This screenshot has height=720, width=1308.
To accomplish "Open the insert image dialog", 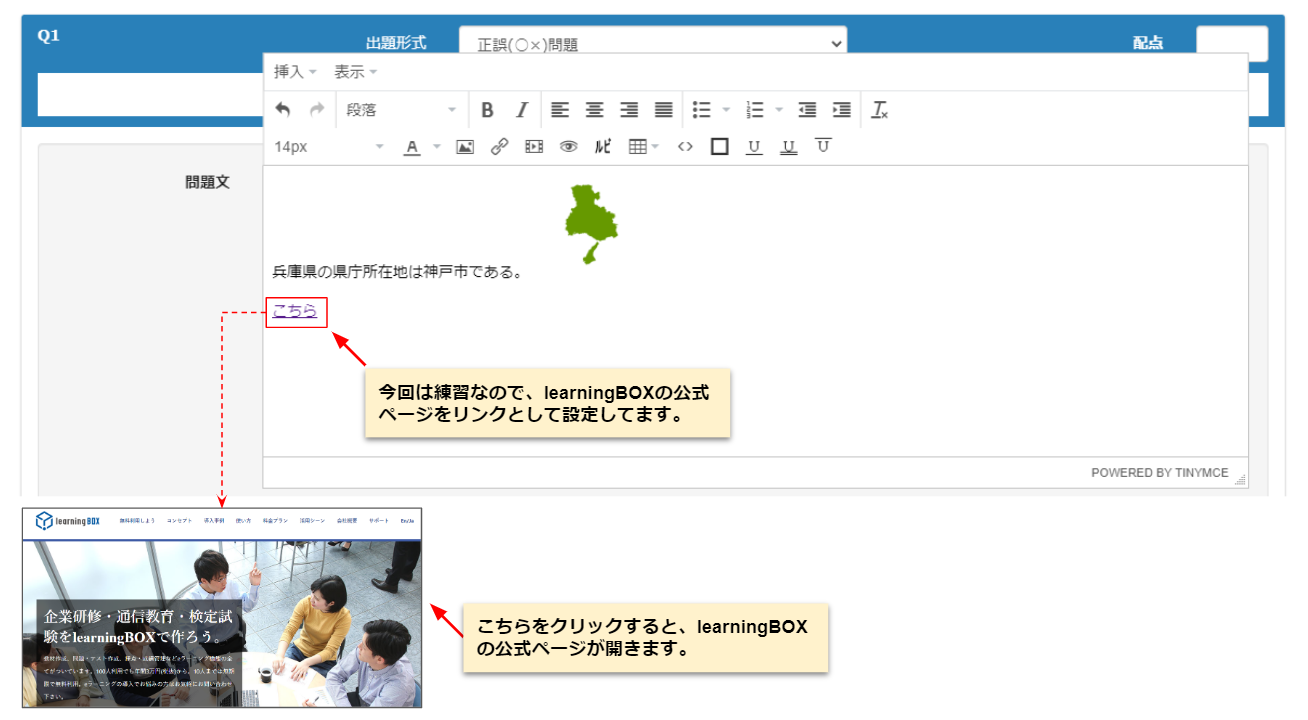I will coord(465,147).
